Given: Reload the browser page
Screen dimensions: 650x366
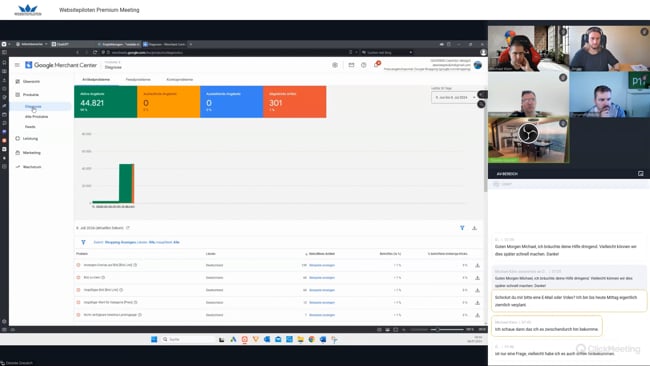Looking at the screenshot, I should coord(95,53).
